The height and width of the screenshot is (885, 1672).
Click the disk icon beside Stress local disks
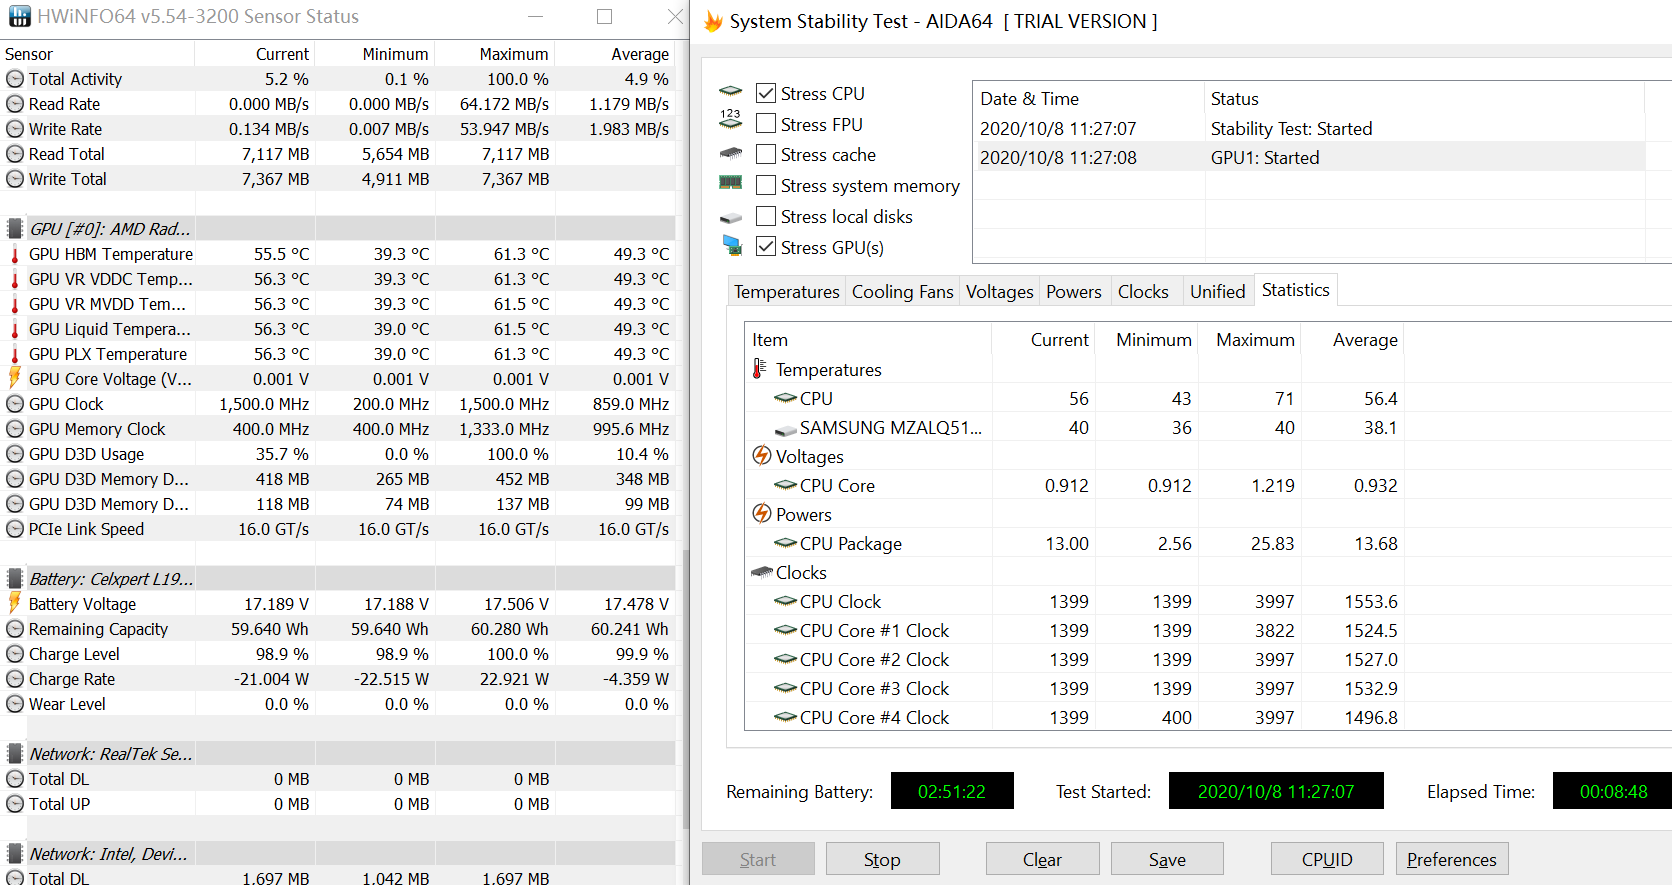click(x=731, y=217)
